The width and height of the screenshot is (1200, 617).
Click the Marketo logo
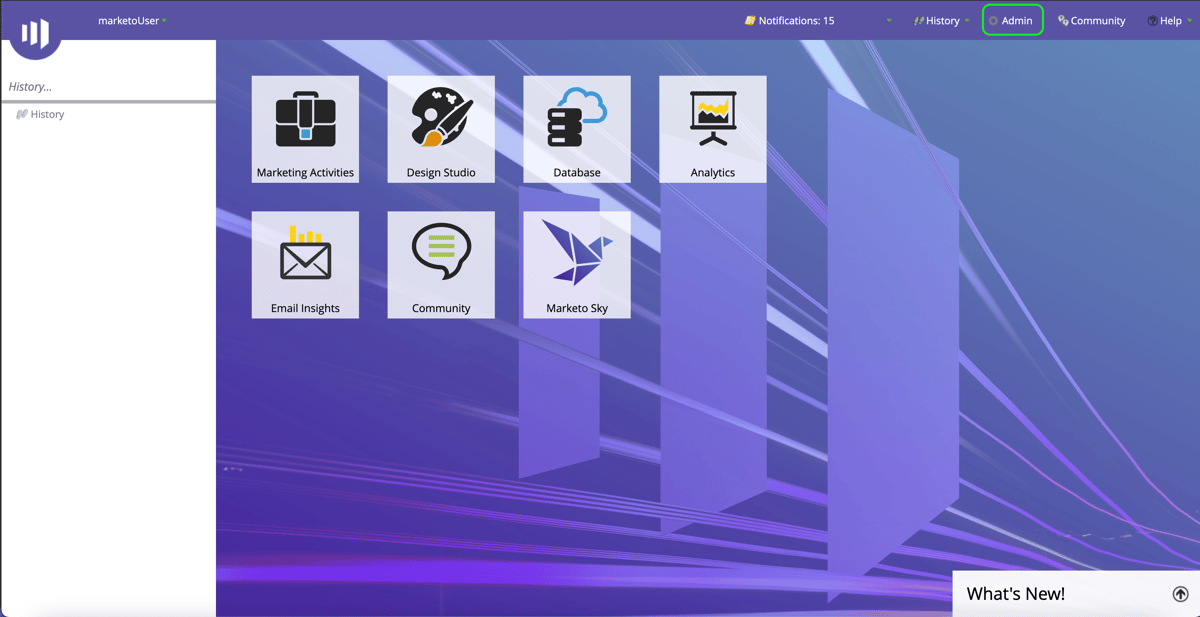click(x=35, y=33)
